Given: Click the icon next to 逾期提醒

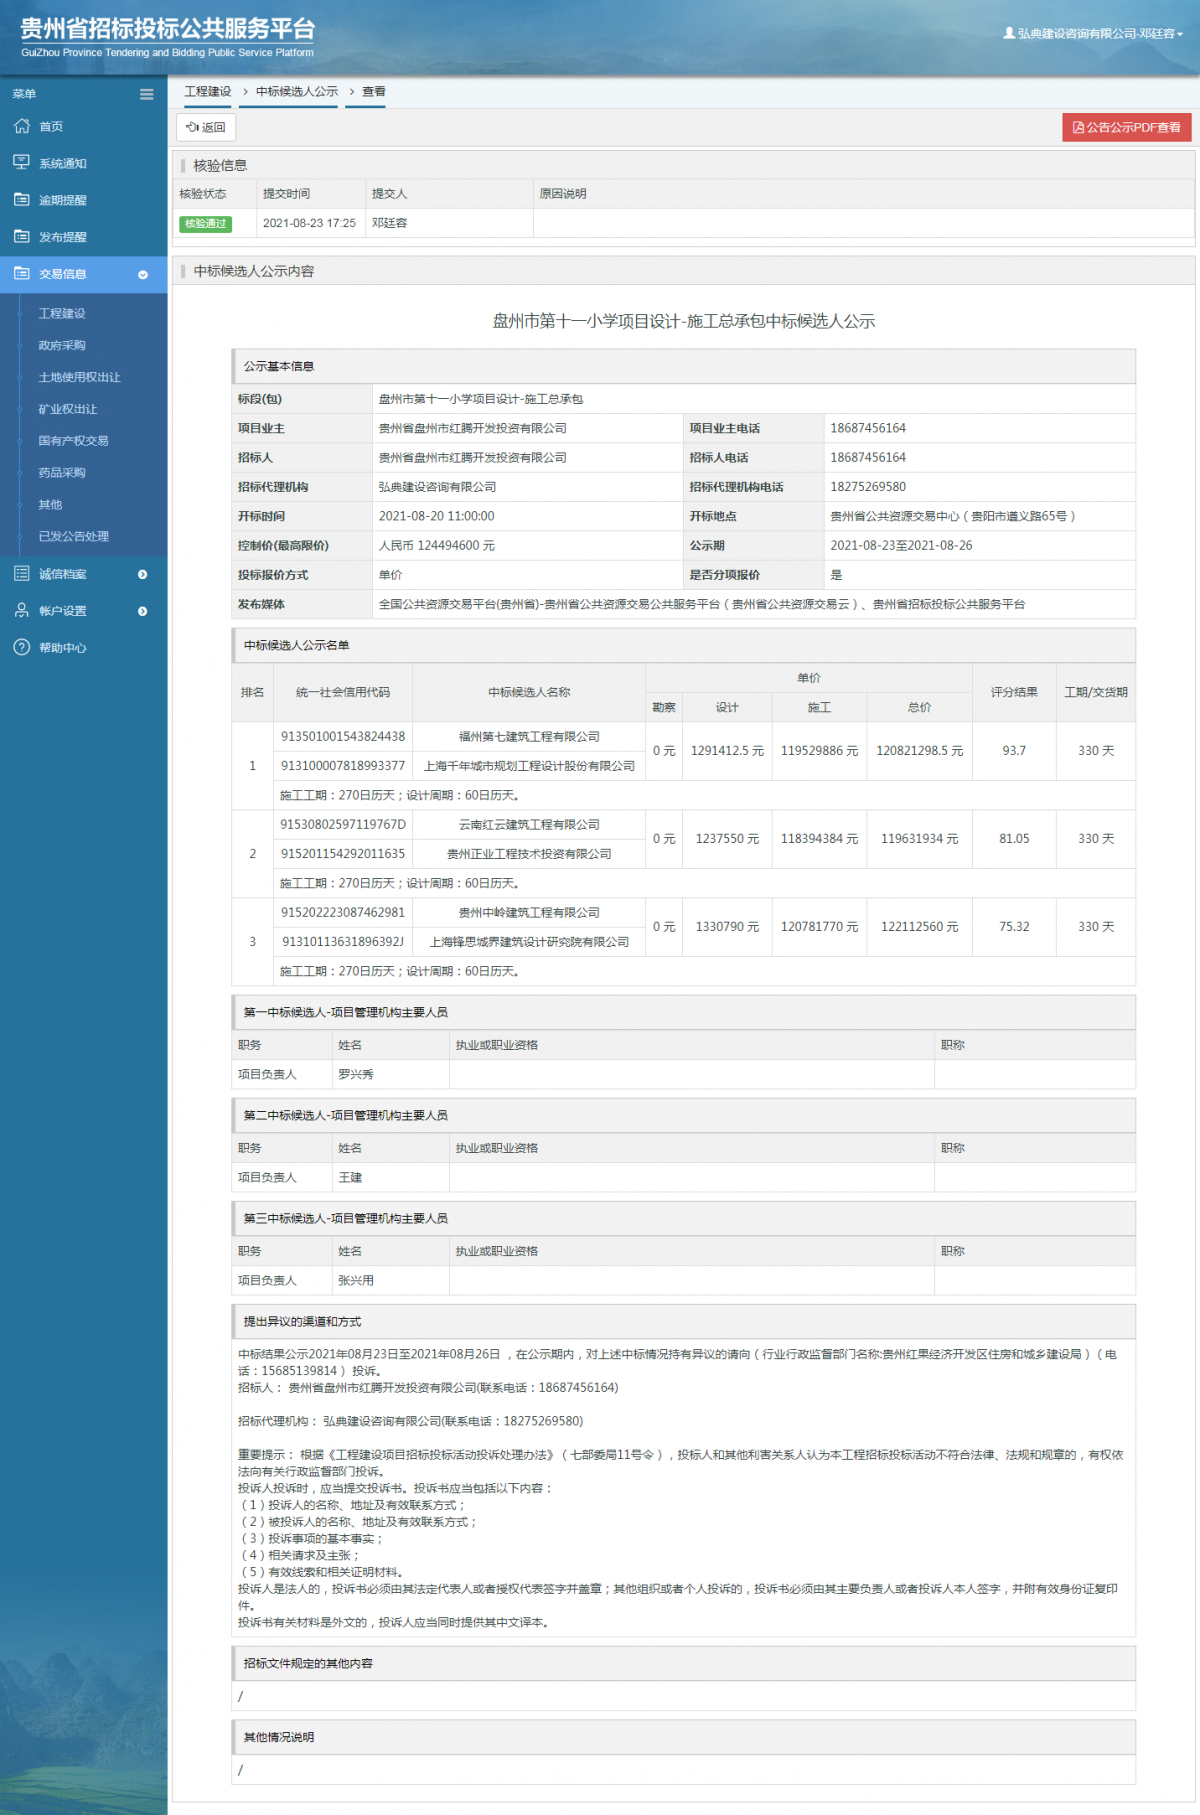Looking at the screenshot, I should [x=22, y=199].
